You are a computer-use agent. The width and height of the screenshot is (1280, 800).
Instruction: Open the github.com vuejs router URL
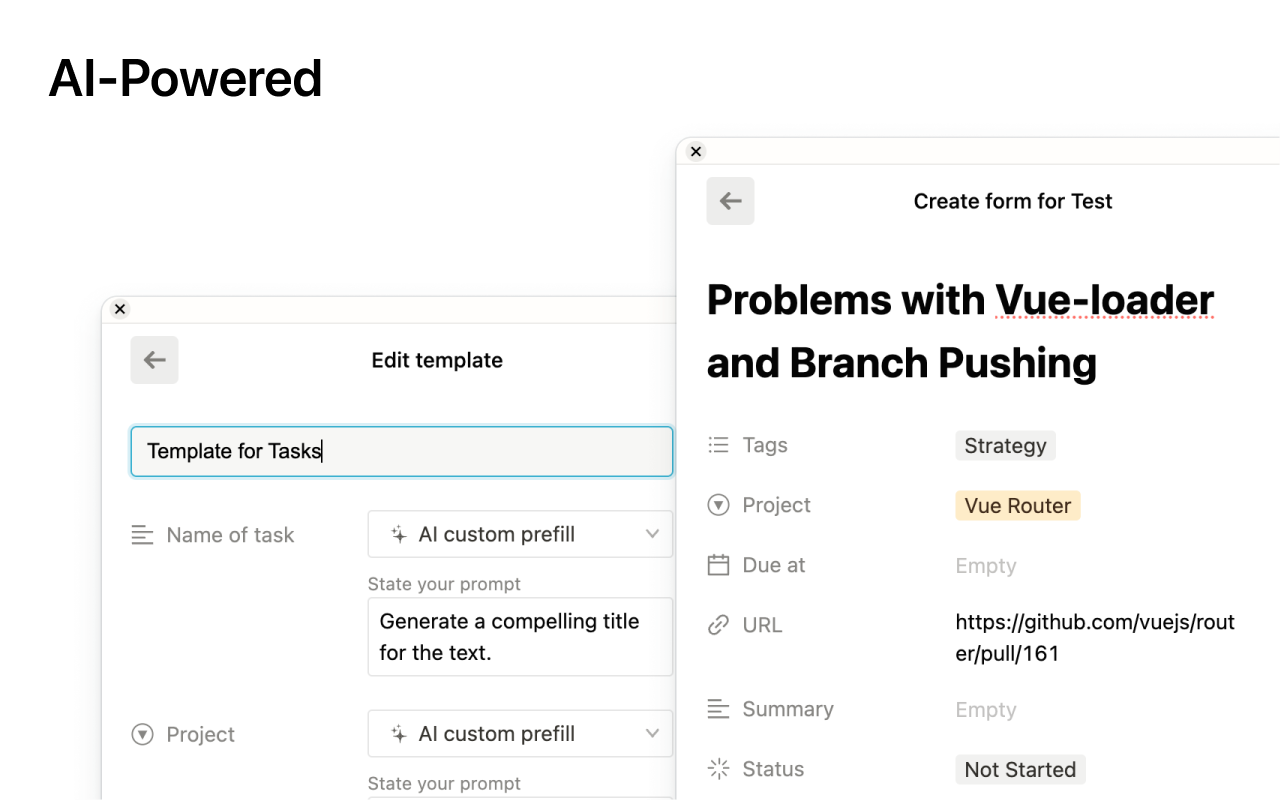[x=1095, y=638]
